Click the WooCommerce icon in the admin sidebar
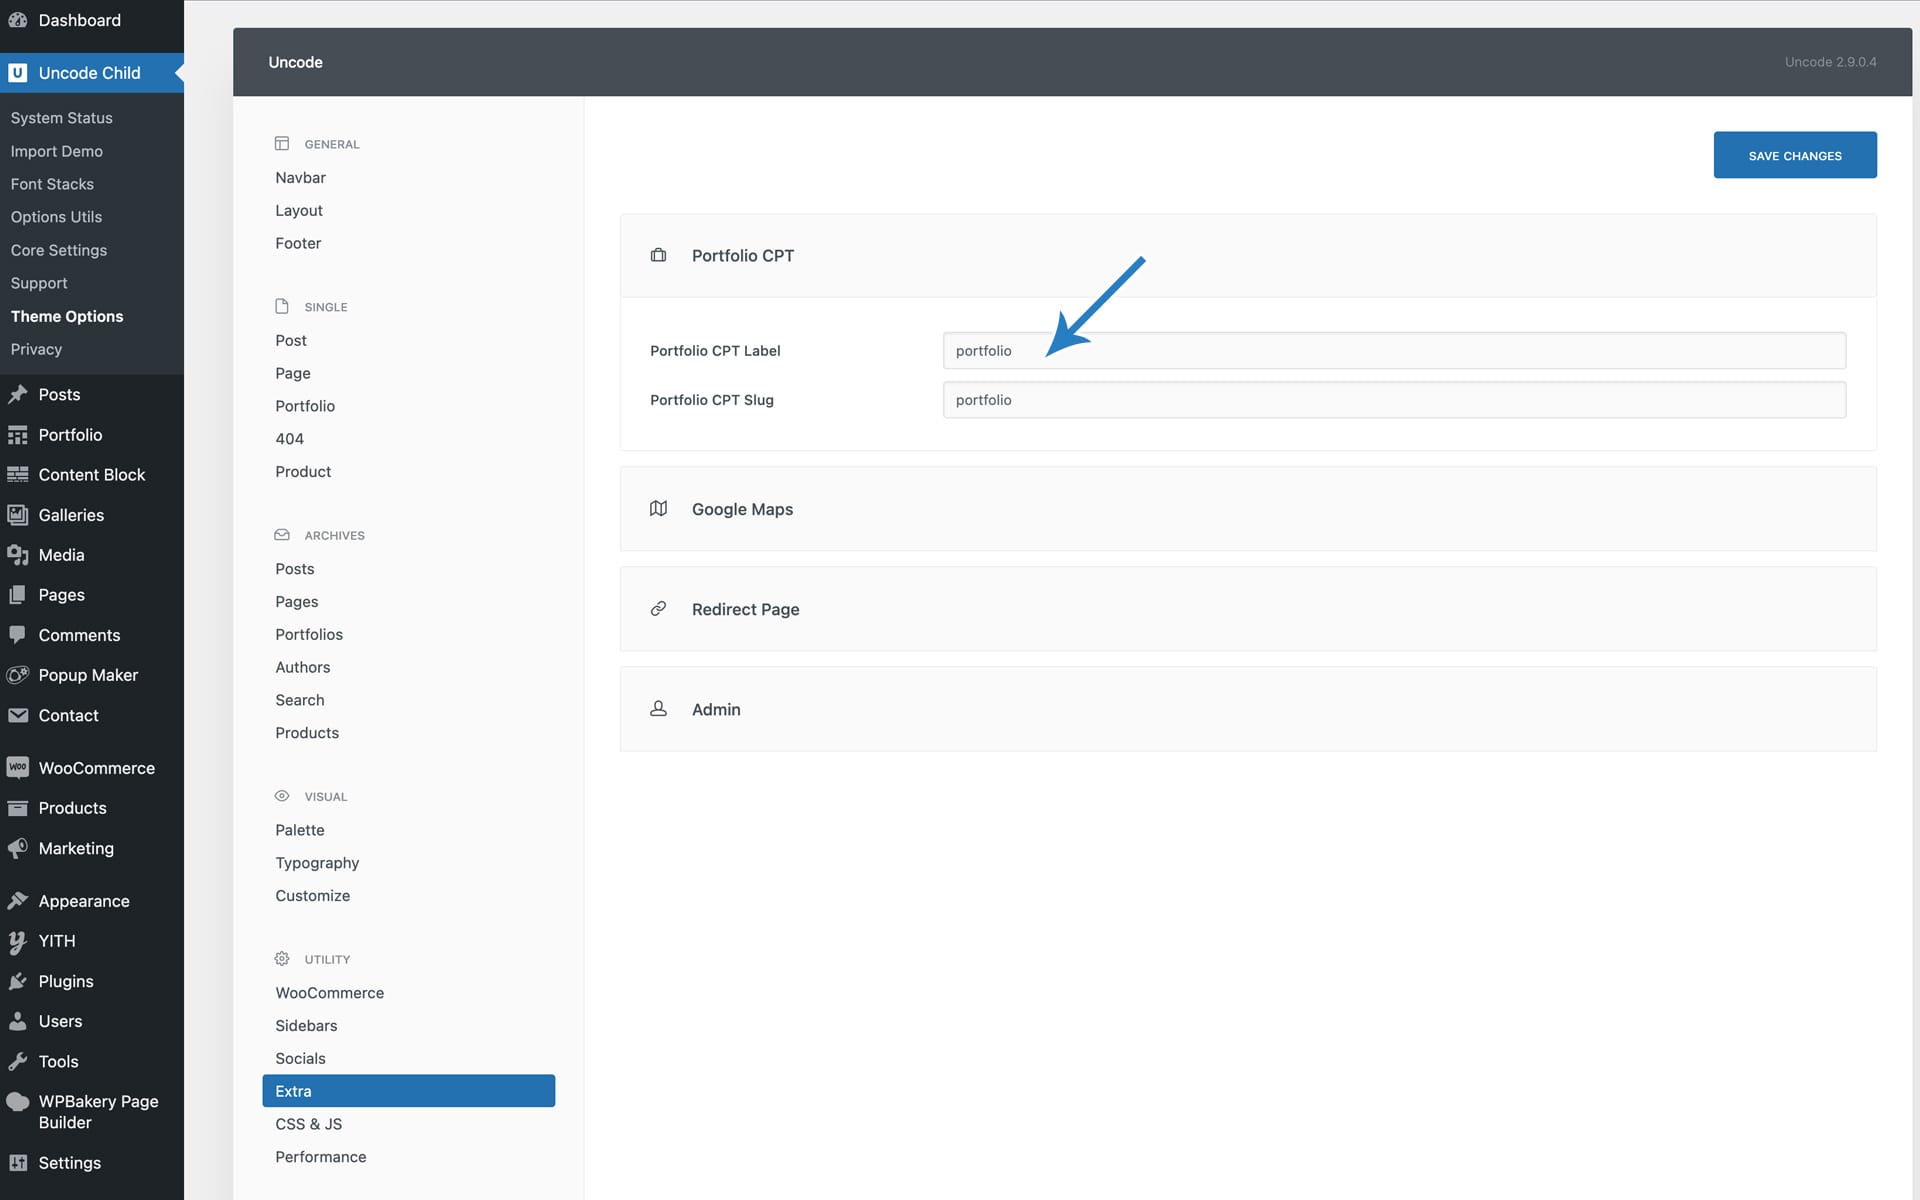Image resolution: width=1920 pixels, height=1200 pixels. coord(17,768)
